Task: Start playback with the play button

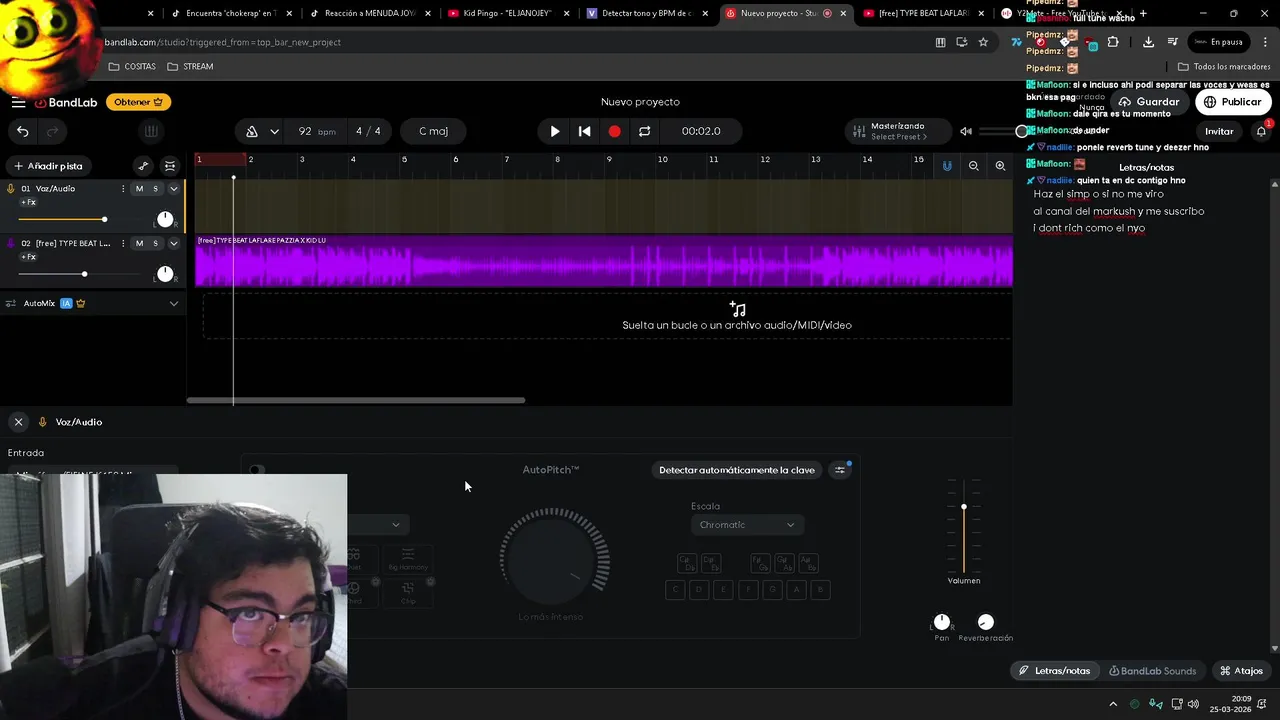Action: [x=555, y=131]
